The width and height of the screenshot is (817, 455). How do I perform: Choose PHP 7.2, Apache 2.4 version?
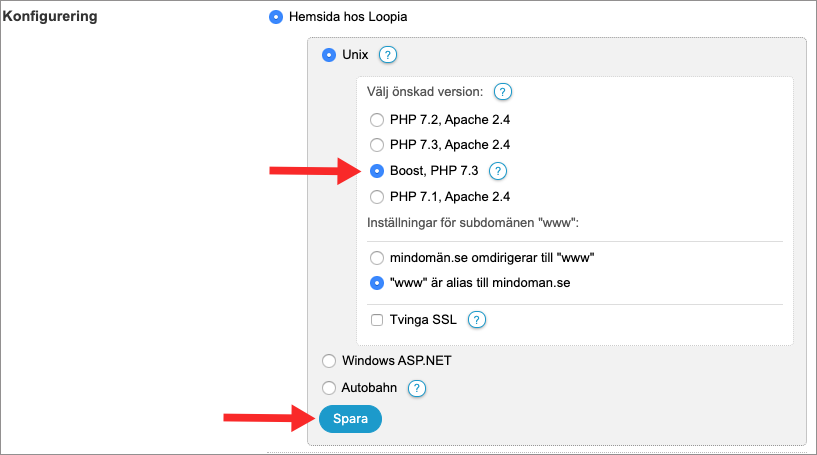[377, 120]
